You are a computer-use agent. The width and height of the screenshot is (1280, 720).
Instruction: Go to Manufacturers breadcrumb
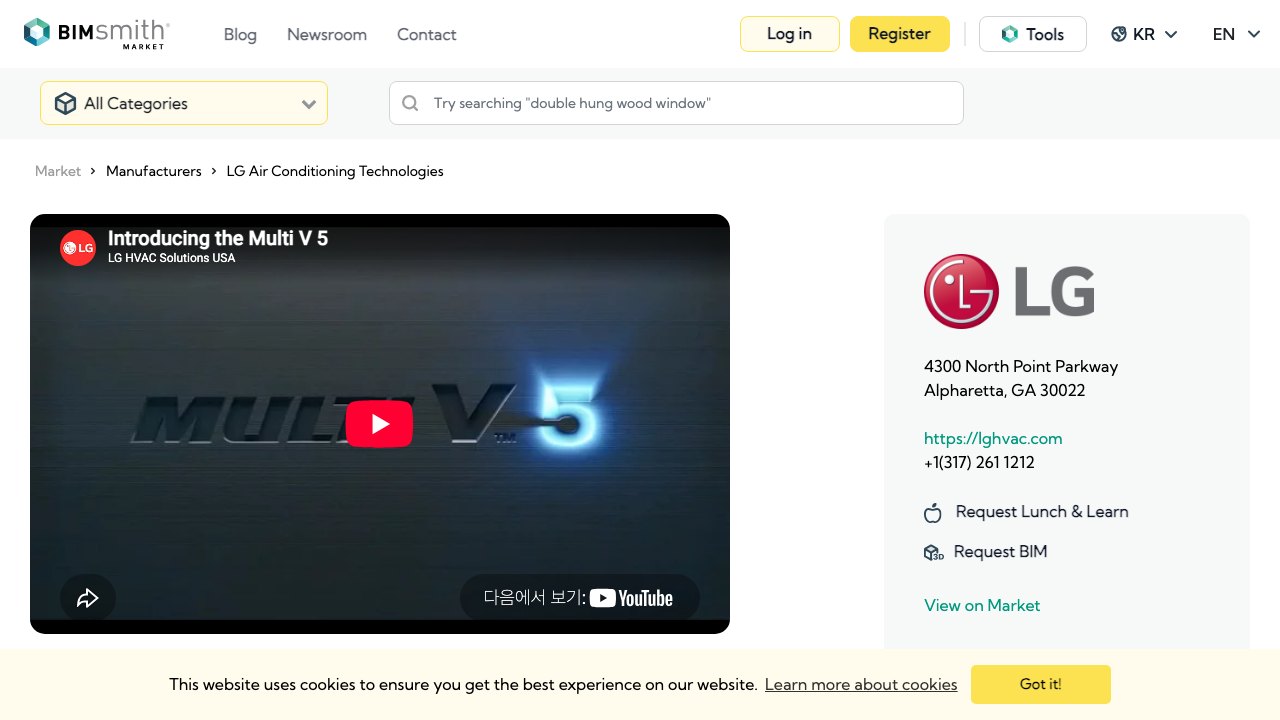[154, 171]
